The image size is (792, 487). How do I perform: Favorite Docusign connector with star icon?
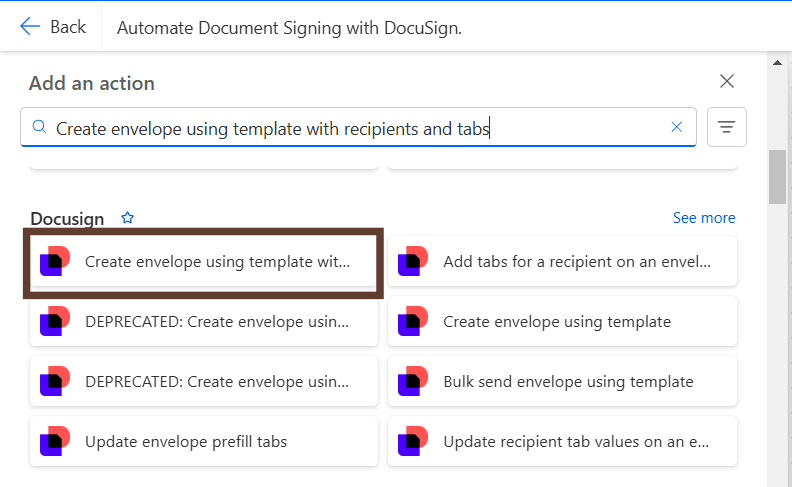coord(127,218)
